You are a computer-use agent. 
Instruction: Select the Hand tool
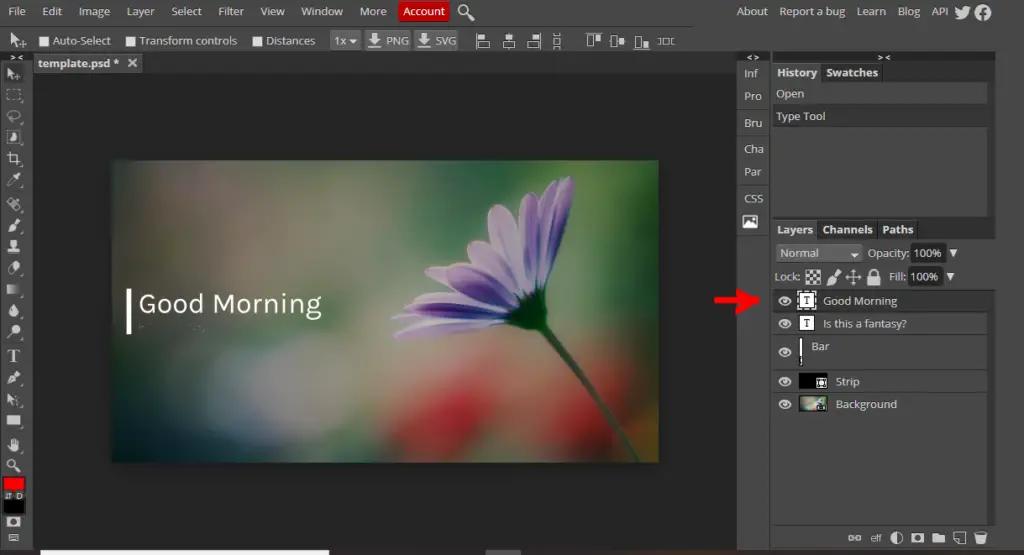pyautogui.click(x=13, y=445)
